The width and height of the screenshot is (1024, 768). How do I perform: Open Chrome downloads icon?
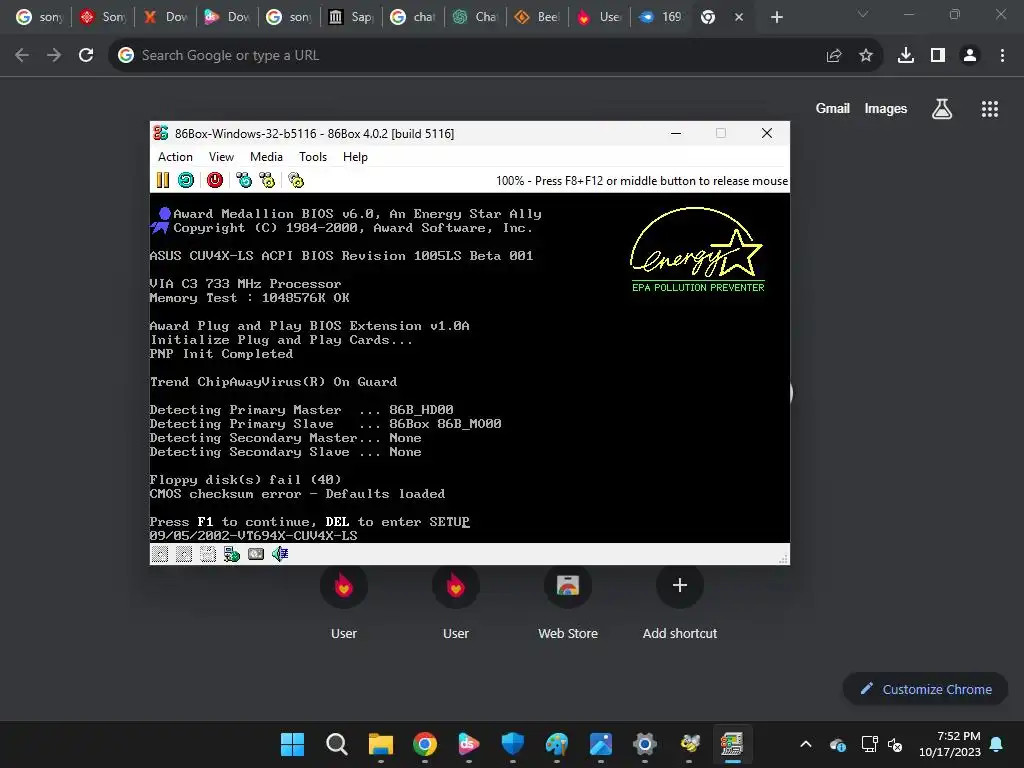[906, 56]
